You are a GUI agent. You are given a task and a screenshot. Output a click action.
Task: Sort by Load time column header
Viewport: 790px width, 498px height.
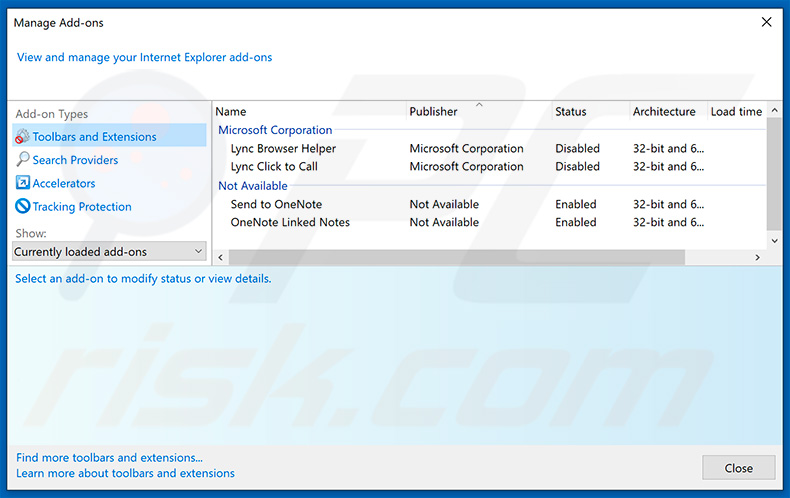tap(736, 111)
